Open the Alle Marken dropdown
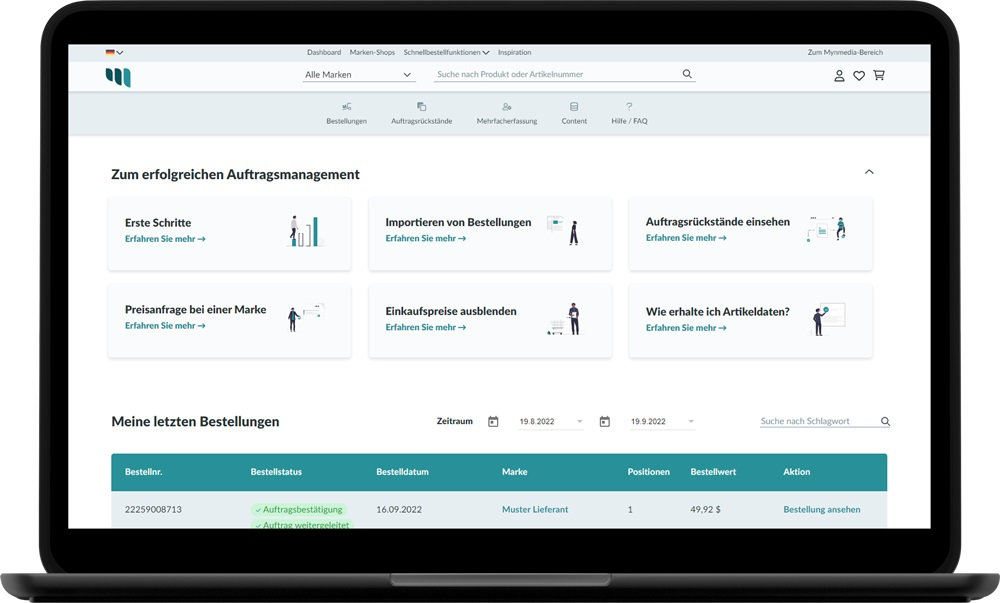 [x=357, y=74]
